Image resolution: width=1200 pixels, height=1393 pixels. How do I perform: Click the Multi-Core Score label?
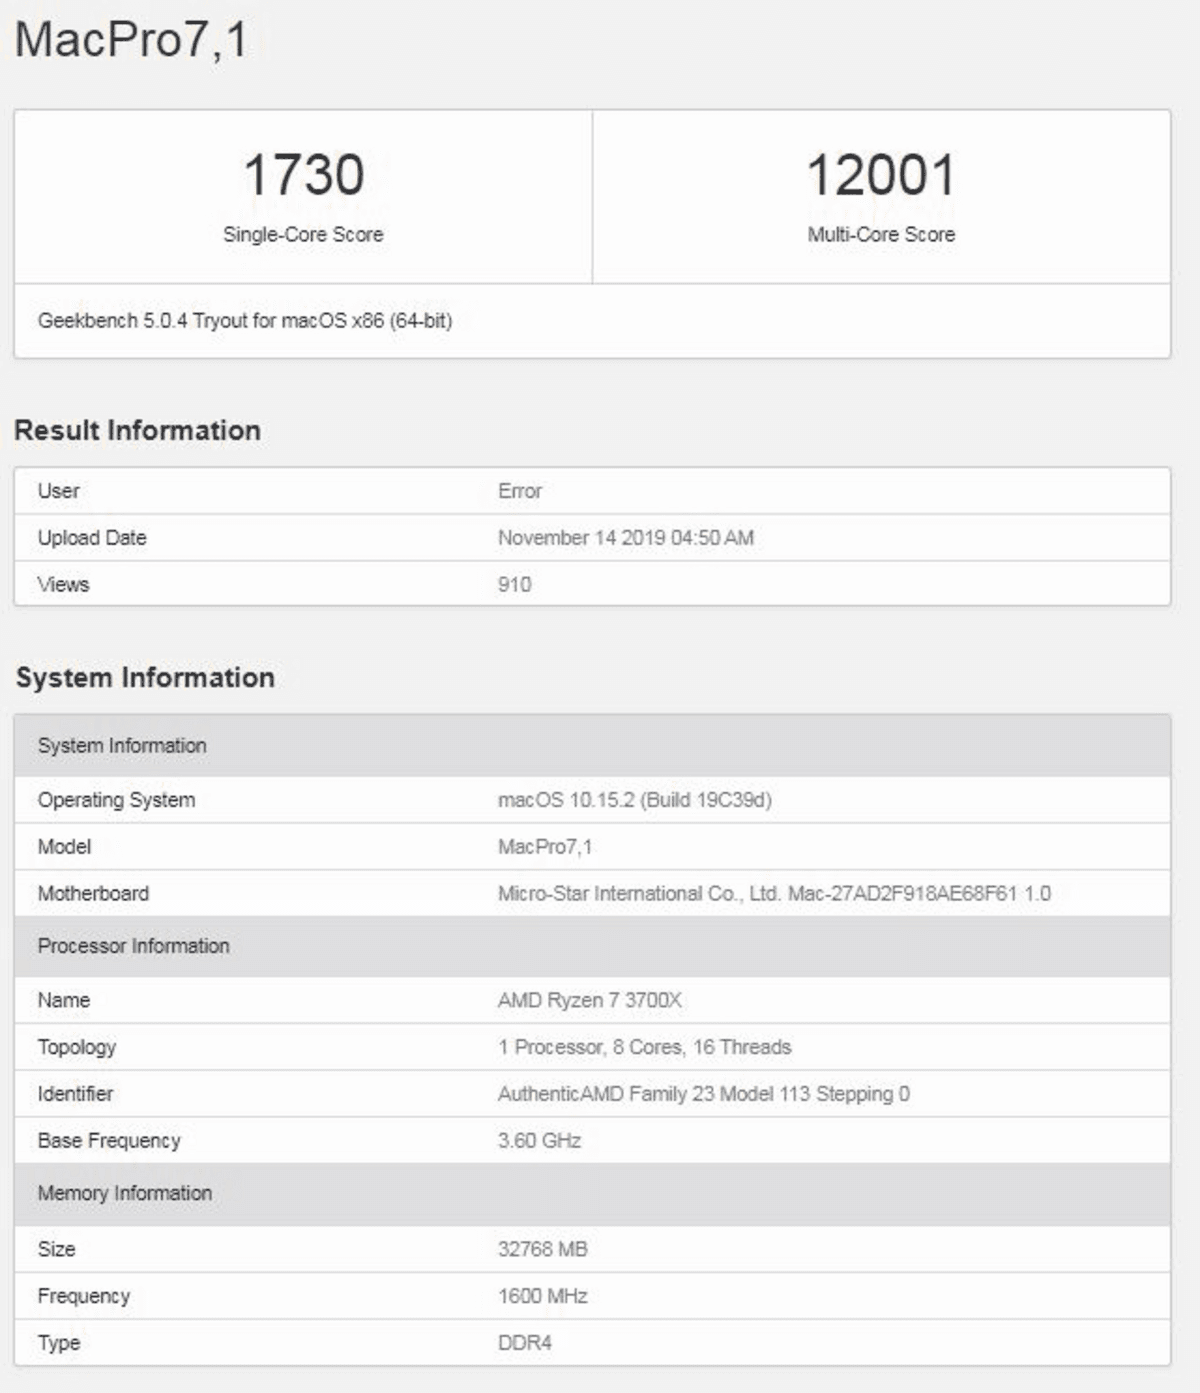[x=881, y=234]
